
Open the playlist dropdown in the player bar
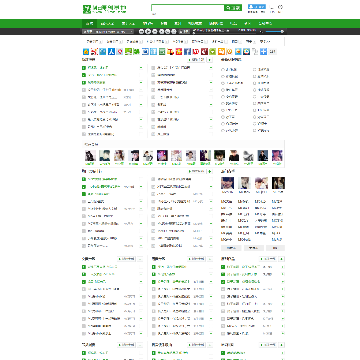(108, 31)
